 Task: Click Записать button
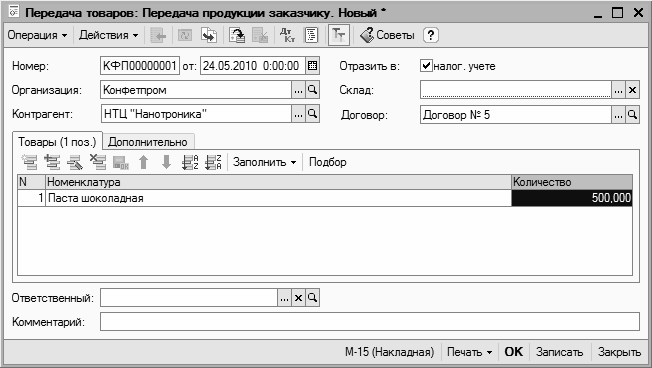click(559, 352)
